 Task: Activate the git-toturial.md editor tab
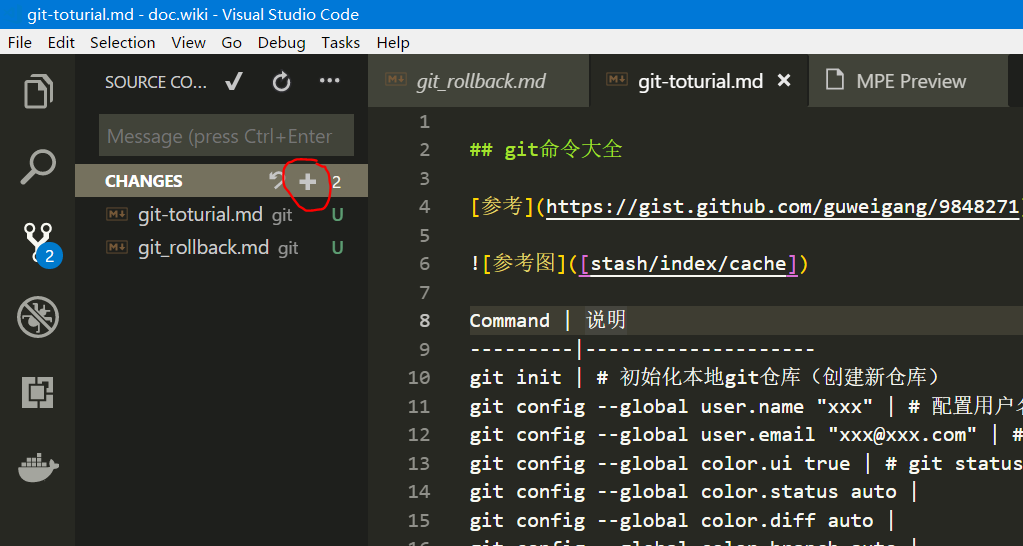point(700,81)
